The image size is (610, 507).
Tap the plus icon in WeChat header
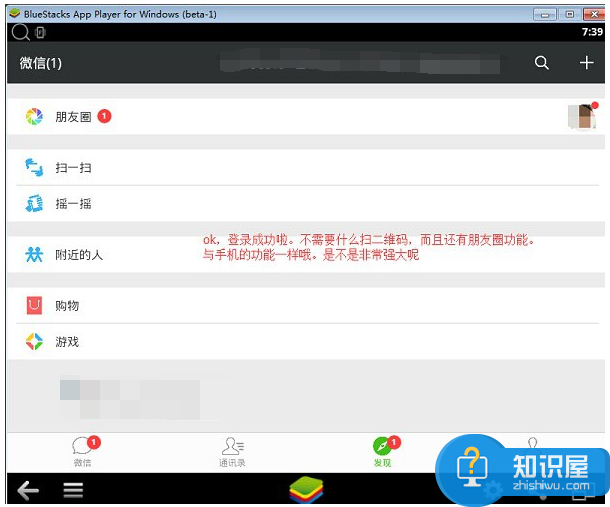(x=586, y=62)
